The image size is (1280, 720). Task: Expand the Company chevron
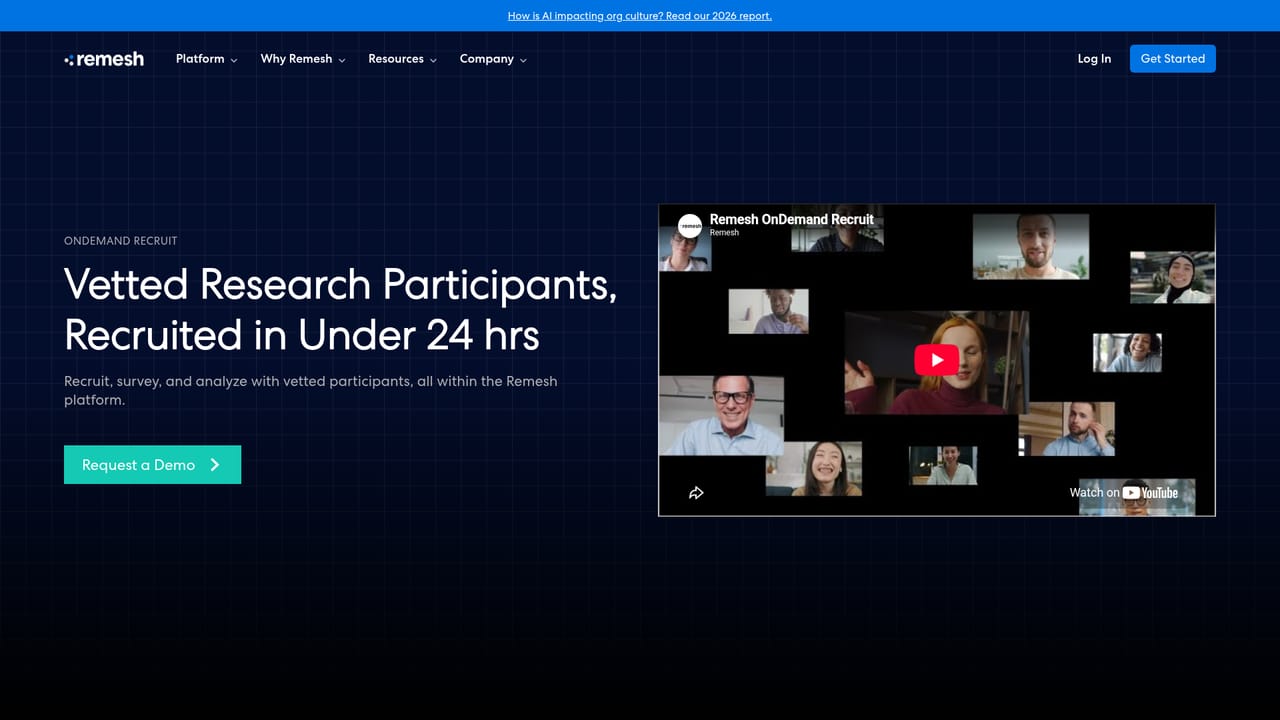[x=523, y=60]
